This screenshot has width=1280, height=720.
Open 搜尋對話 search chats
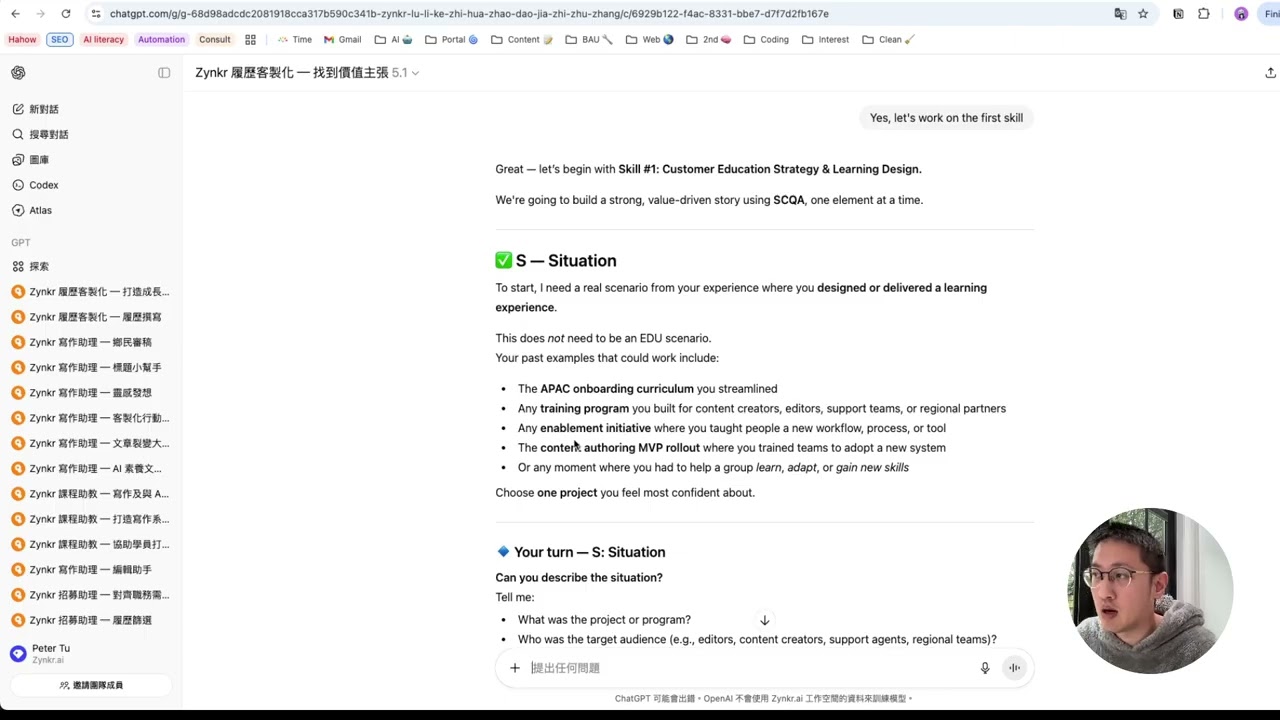tap(91, 134)
